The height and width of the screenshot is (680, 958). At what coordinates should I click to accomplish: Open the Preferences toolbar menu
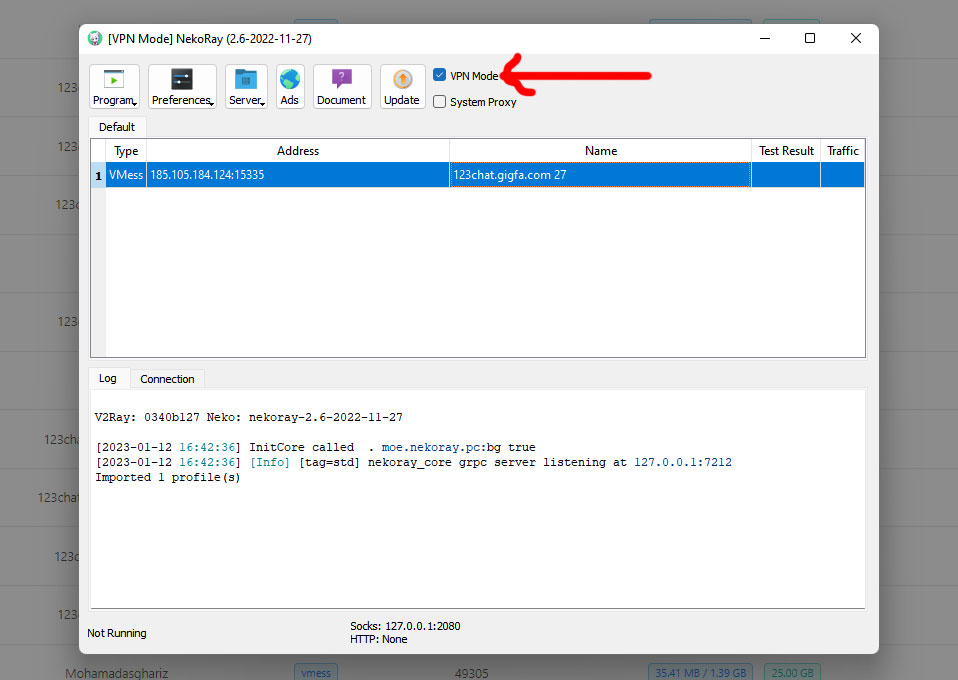coord(182,87)
